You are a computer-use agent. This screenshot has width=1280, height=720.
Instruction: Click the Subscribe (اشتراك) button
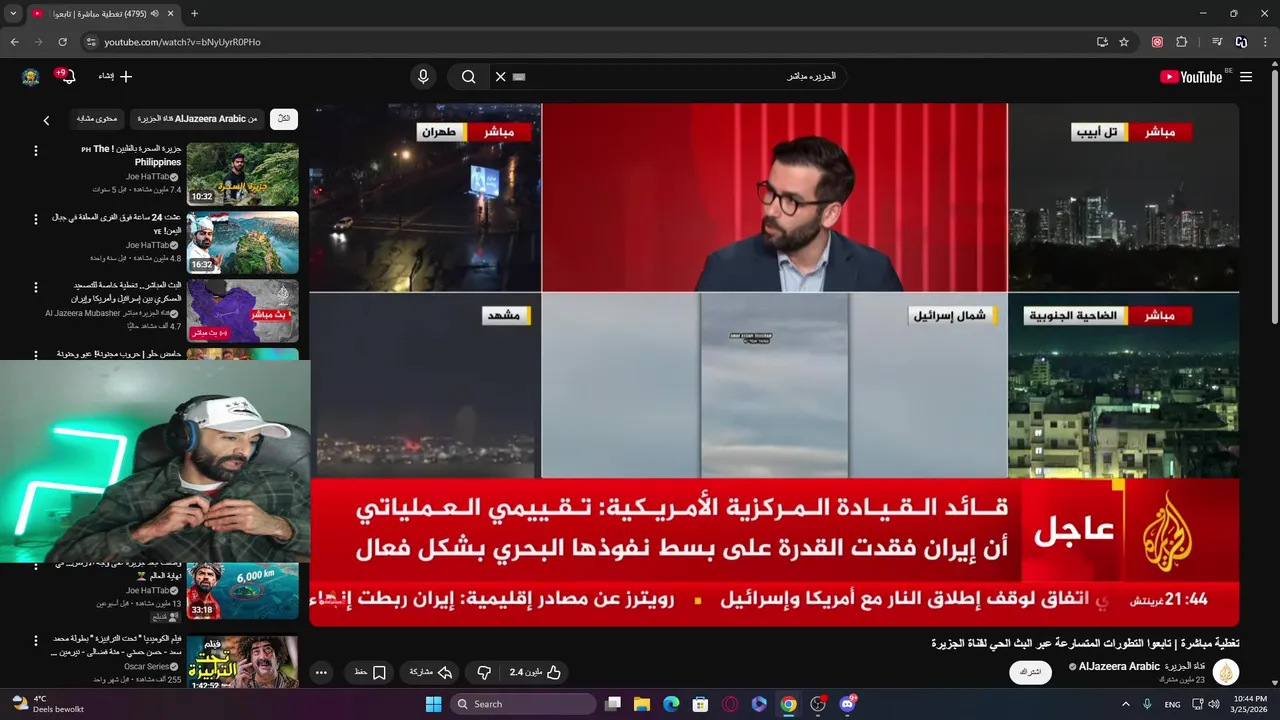(x=1030, y=672)
